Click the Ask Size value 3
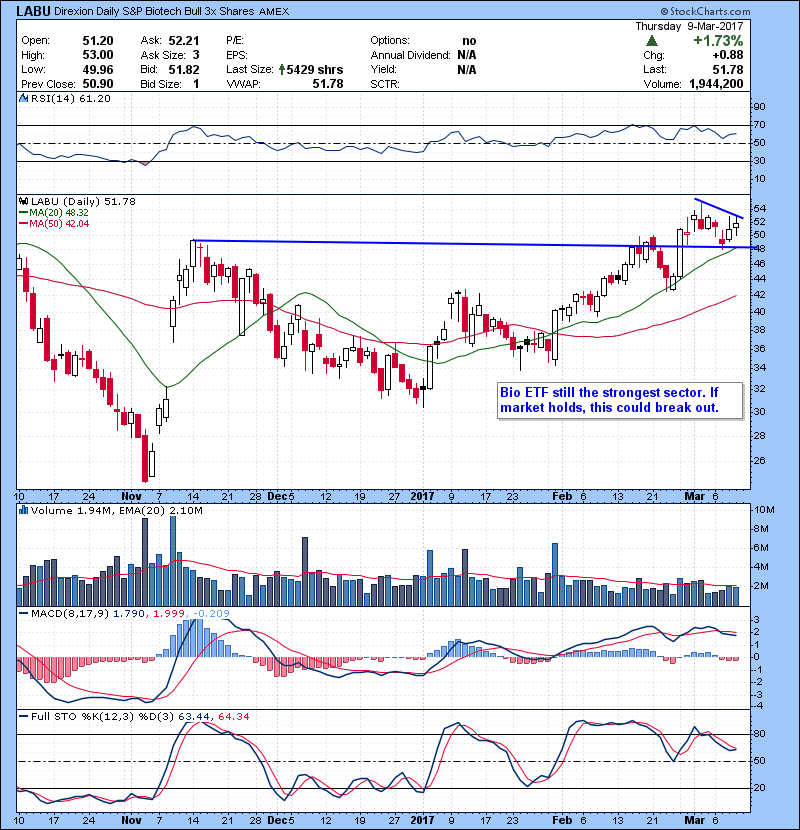Viewport: 800px width, 830px height. 196,55
